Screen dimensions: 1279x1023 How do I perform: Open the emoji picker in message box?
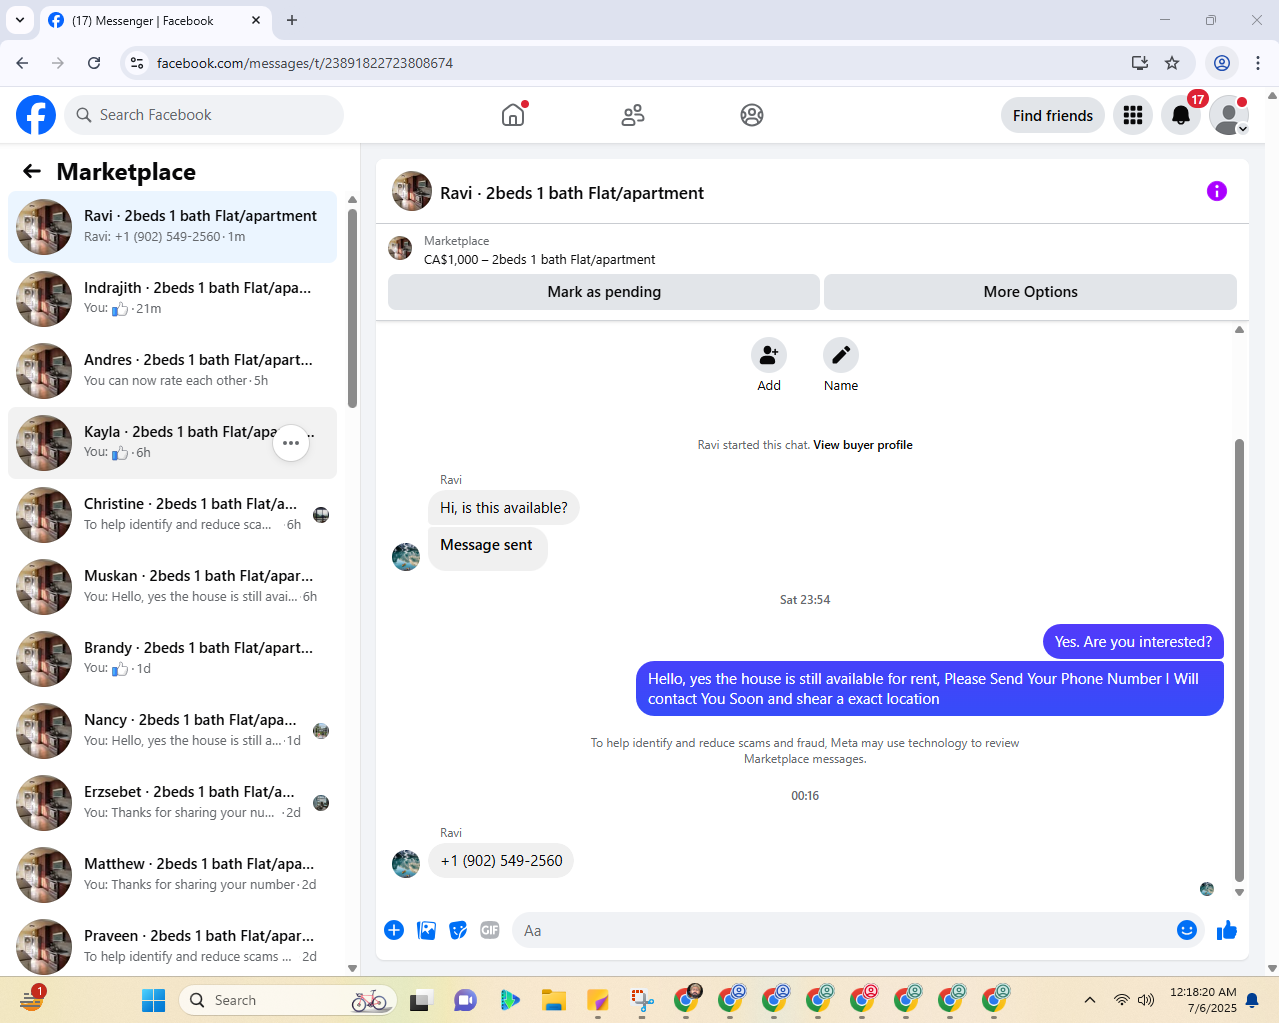pos(1187,930)
